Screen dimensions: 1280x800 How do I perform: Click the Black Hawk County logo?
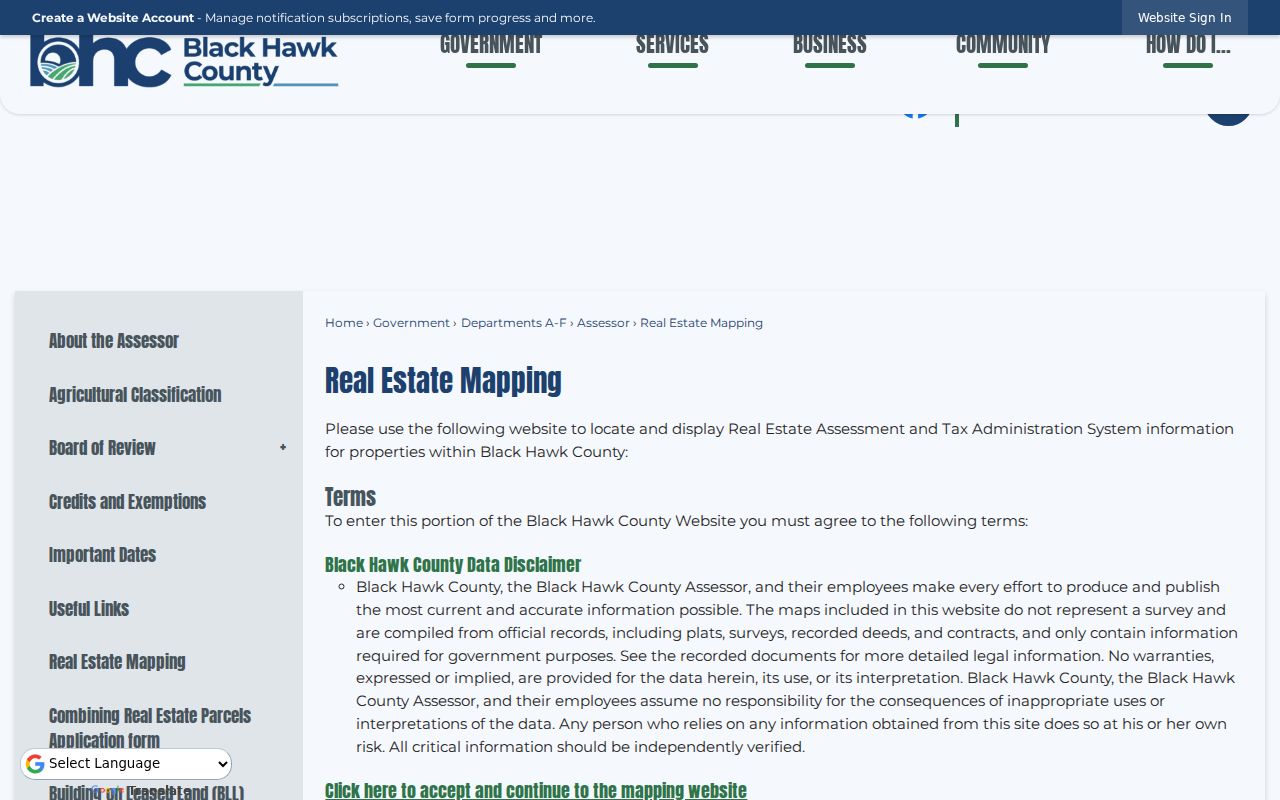184,61
